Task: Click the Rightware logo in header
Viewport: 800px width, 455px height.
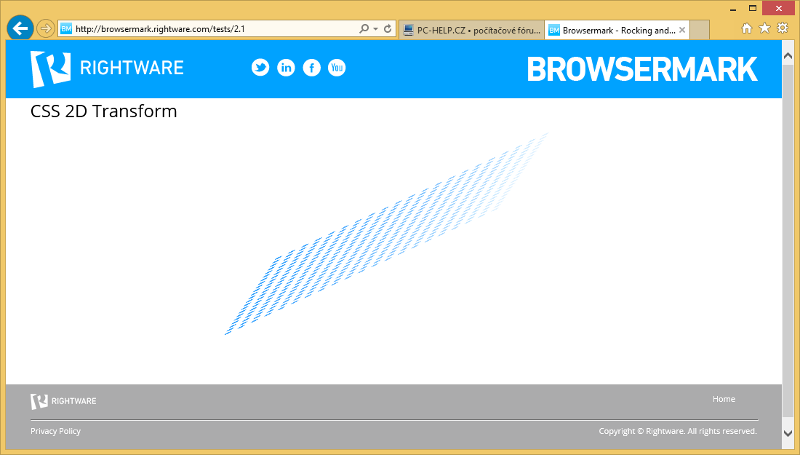Action: [x=107, y=68]
